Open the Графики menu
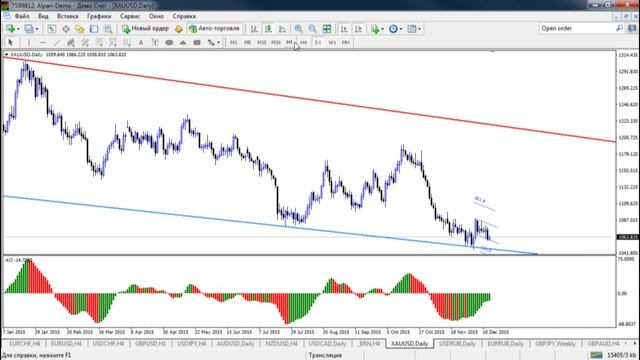 99,16
